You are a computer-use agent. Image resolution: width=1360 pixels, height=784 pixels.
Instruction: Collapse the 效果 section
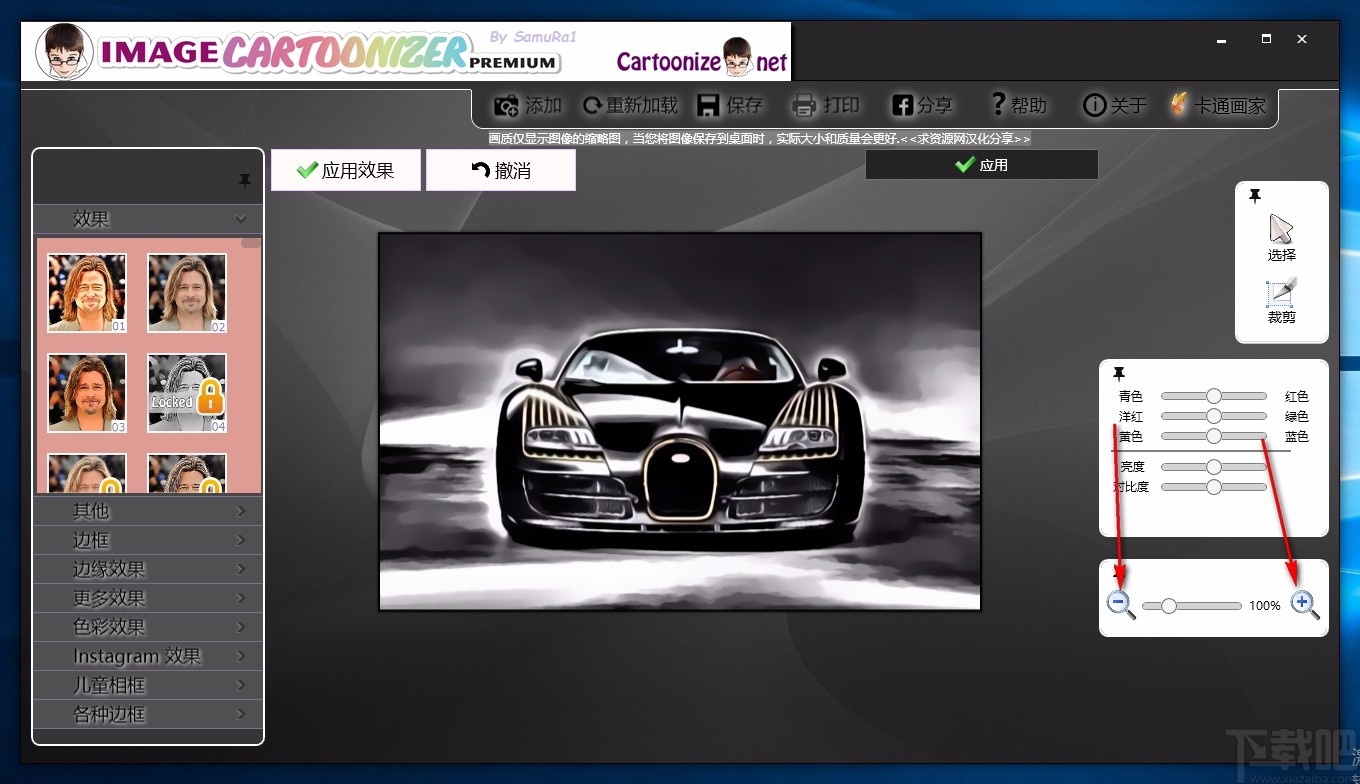click(x=148, y=219)
